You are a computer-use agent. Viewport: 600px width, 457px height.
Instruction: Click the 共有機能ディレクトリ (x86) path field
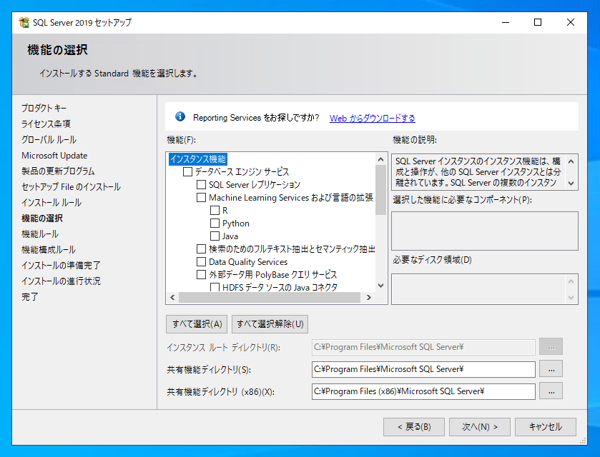(424, 391)
